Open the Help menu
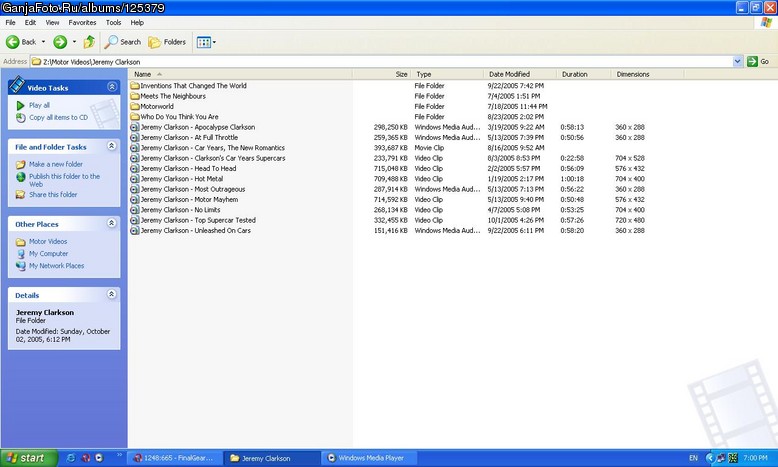 click(x=137, y=22)
